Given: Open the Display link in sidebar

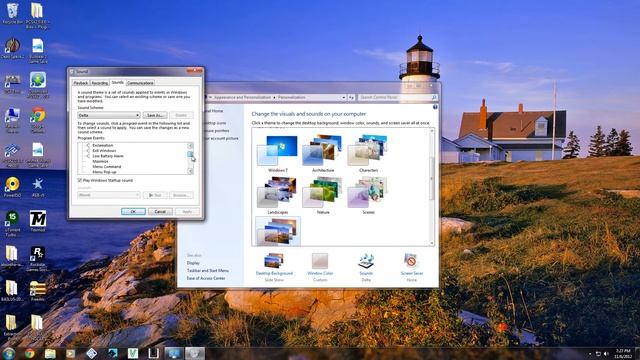Looking at the screenshot, I should pyautogui.click(x=193, y=263).
